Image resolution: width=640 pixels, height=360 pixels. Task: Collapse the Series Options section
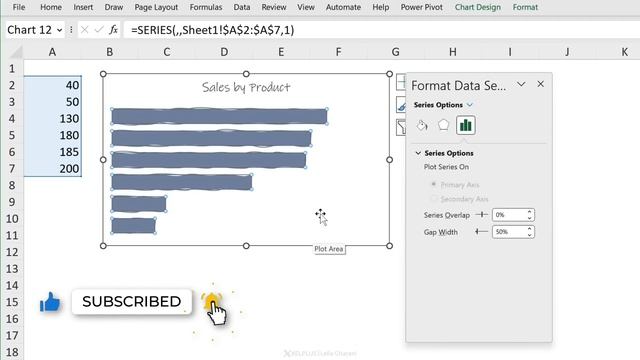418,153
